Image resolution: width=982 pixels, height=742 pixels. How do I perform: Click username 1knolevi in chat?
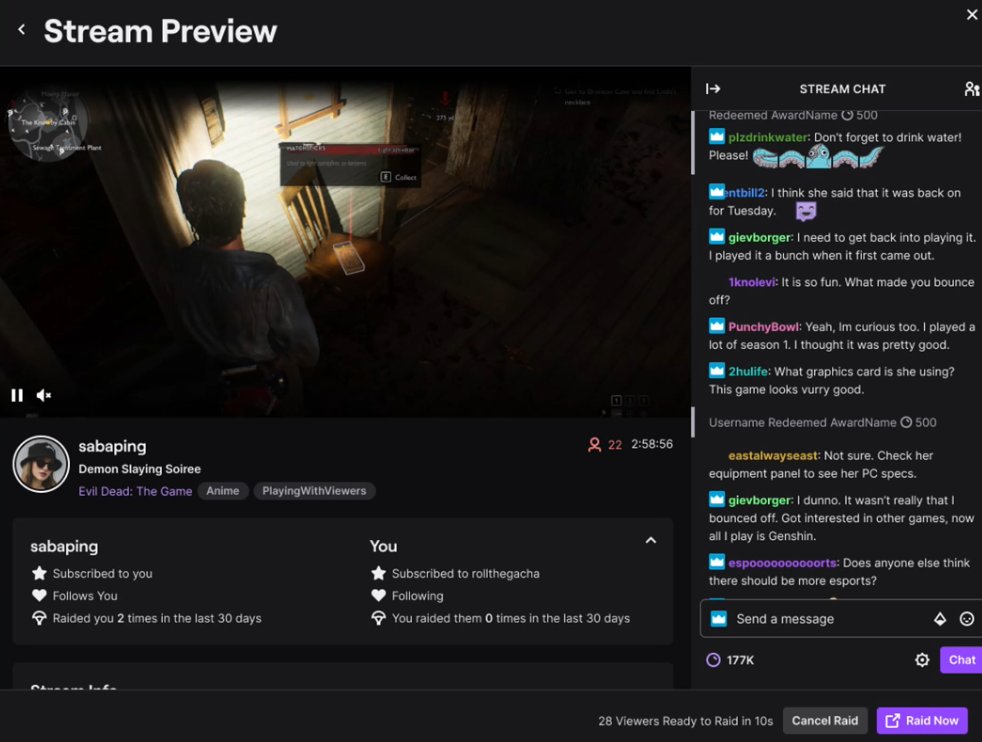click(752, 282)
